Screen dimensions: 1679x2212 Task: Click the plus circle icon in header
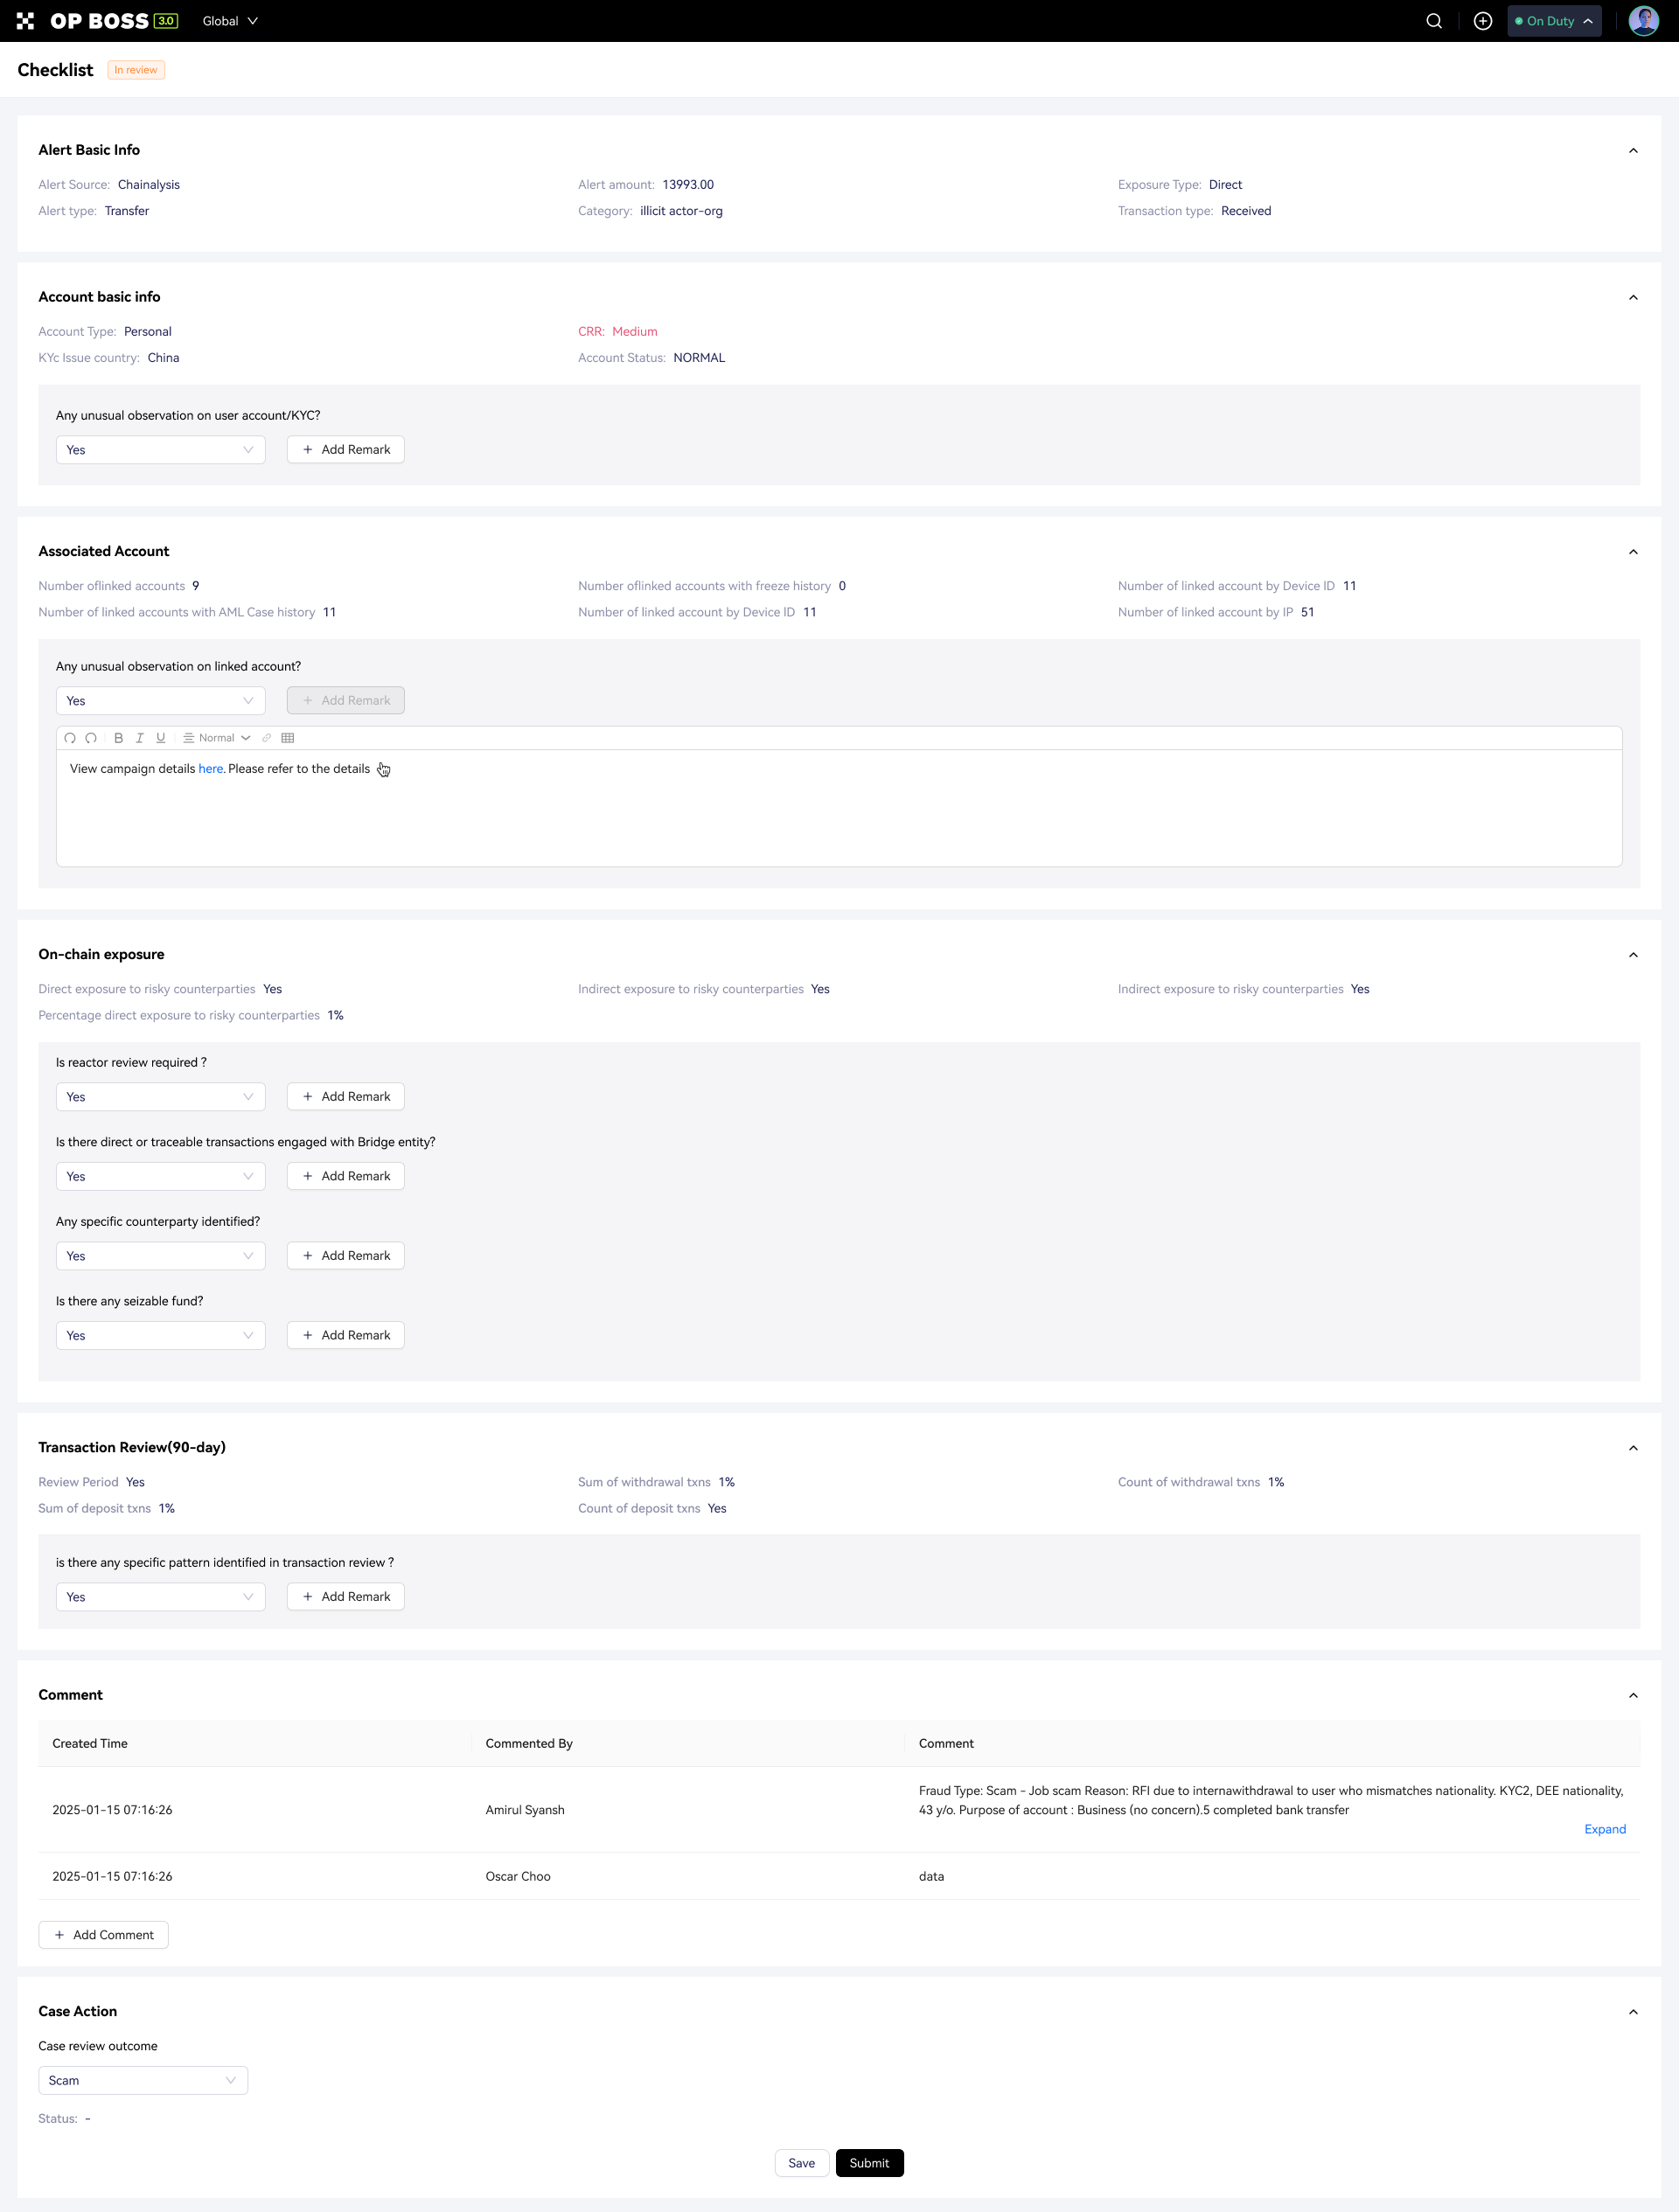[1482, 21]
